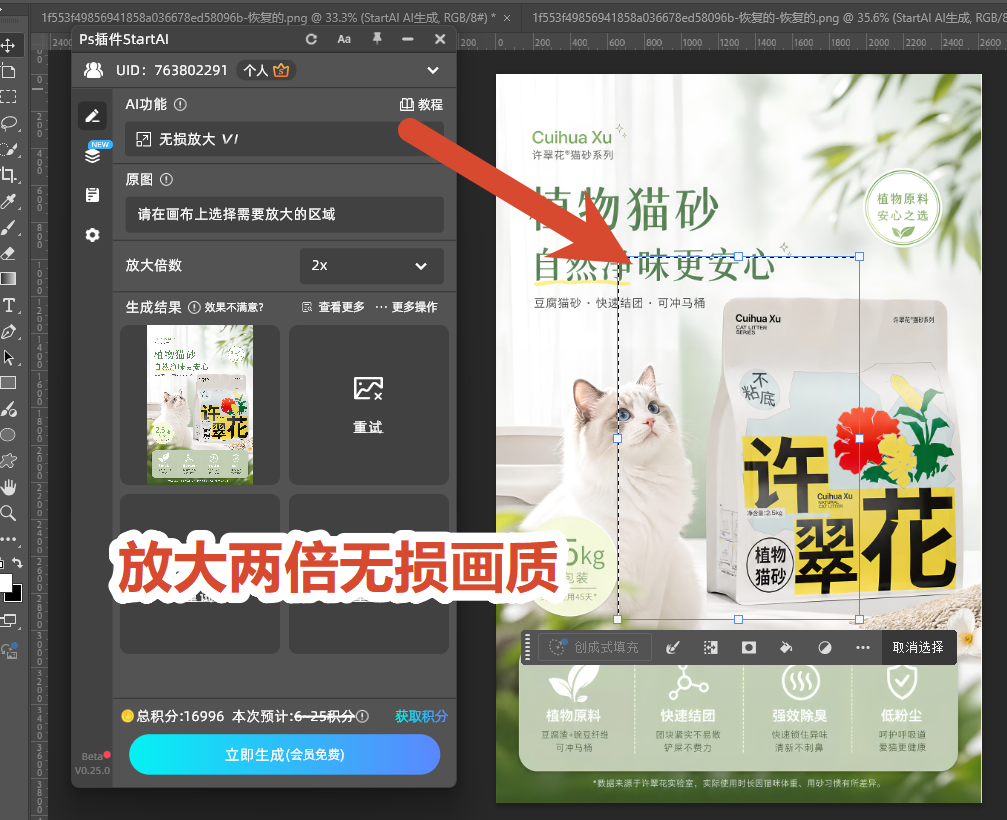Click the Aa font size icon in StartAI
The width and height of the screenshot is (1007, 820).
344,39
